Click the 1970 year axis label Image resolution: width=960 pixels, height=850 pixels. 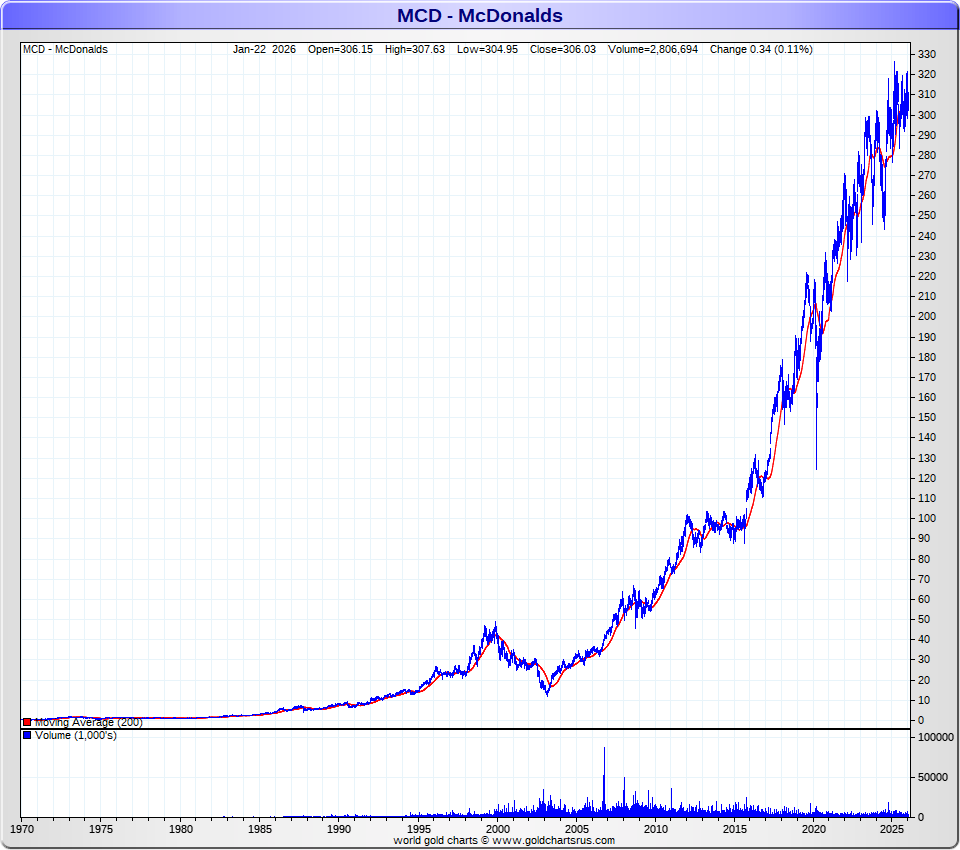pos(22,829)
